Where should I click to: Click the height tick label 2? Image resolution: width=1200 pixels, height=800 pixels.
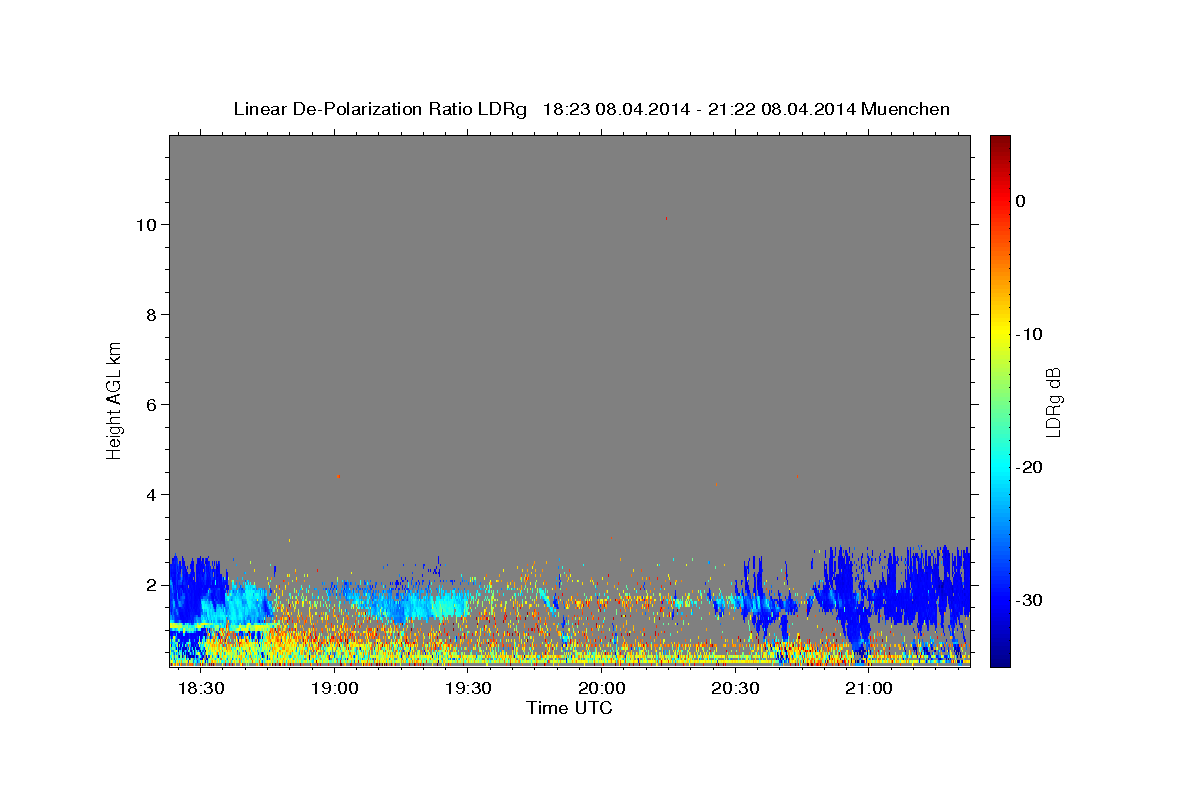click(153, 585)
